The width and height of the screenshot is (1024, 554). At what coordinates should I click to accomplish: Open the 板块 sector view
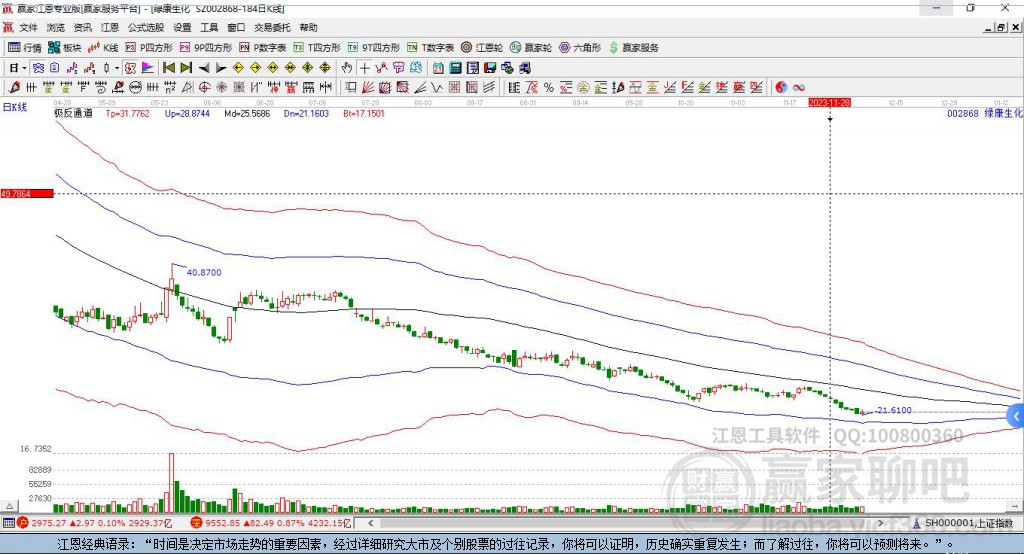coord(64,48)
